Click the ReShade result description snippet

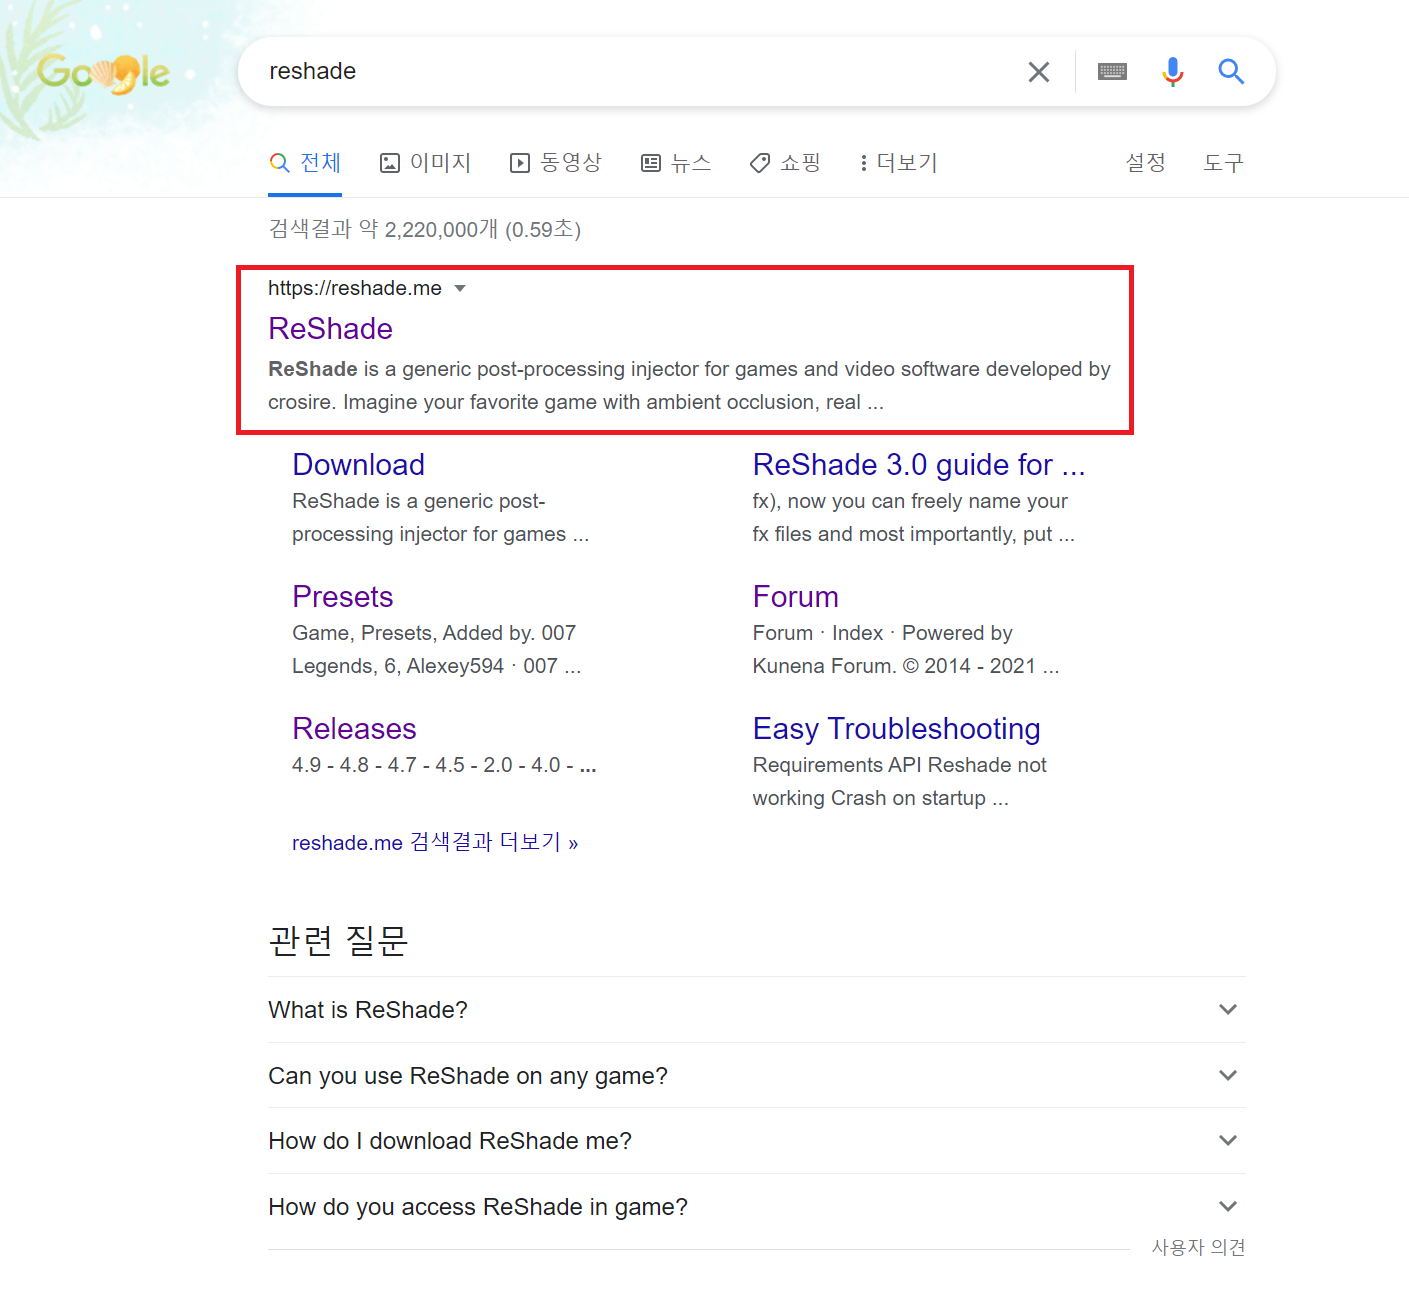[689, 386]
